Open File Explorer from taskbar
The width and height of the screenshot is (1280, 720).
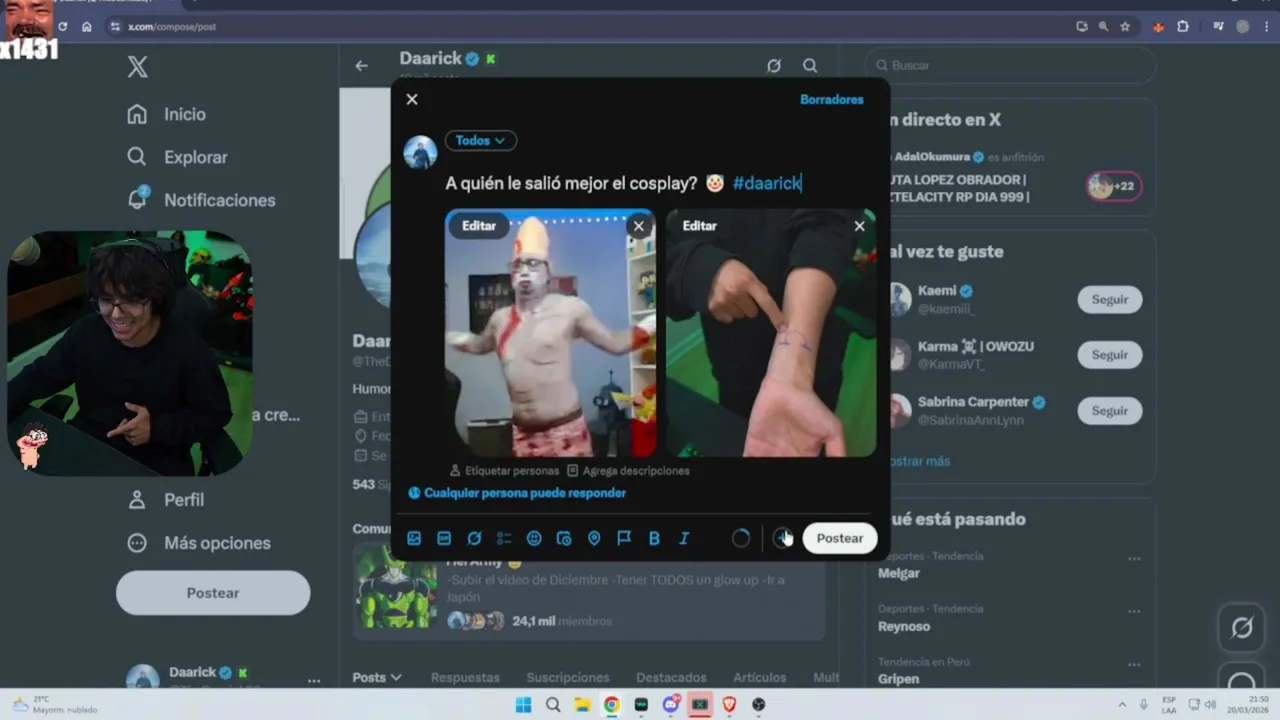coord(582,705)
